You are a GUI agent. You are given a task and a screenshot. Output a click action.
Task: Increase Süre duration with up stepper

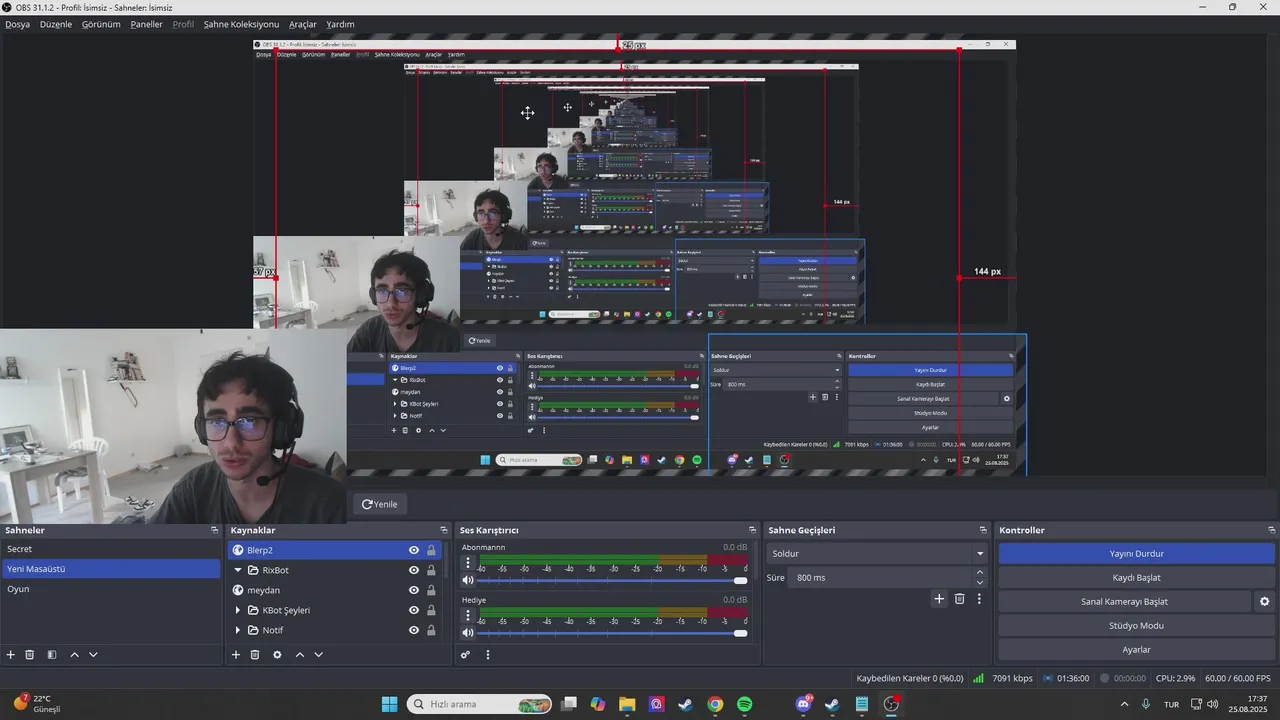click(x=980, y=573)
